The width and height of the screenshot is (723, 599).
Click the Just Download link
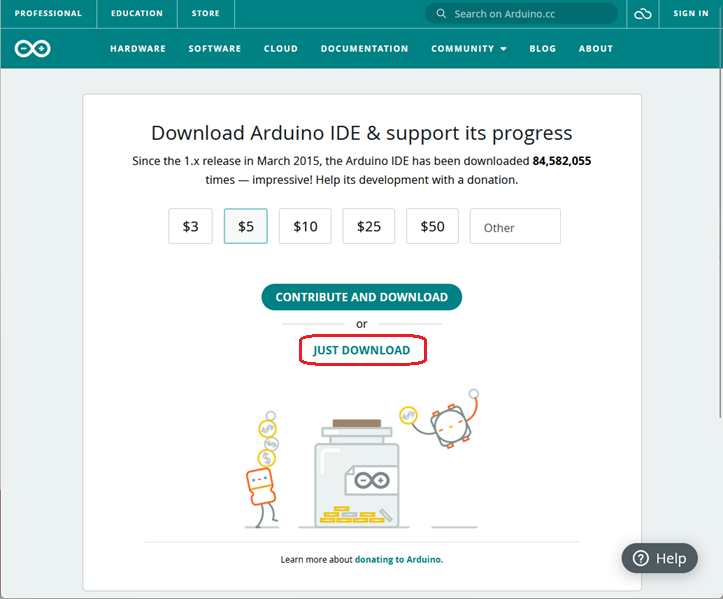(x=361, y=350)
